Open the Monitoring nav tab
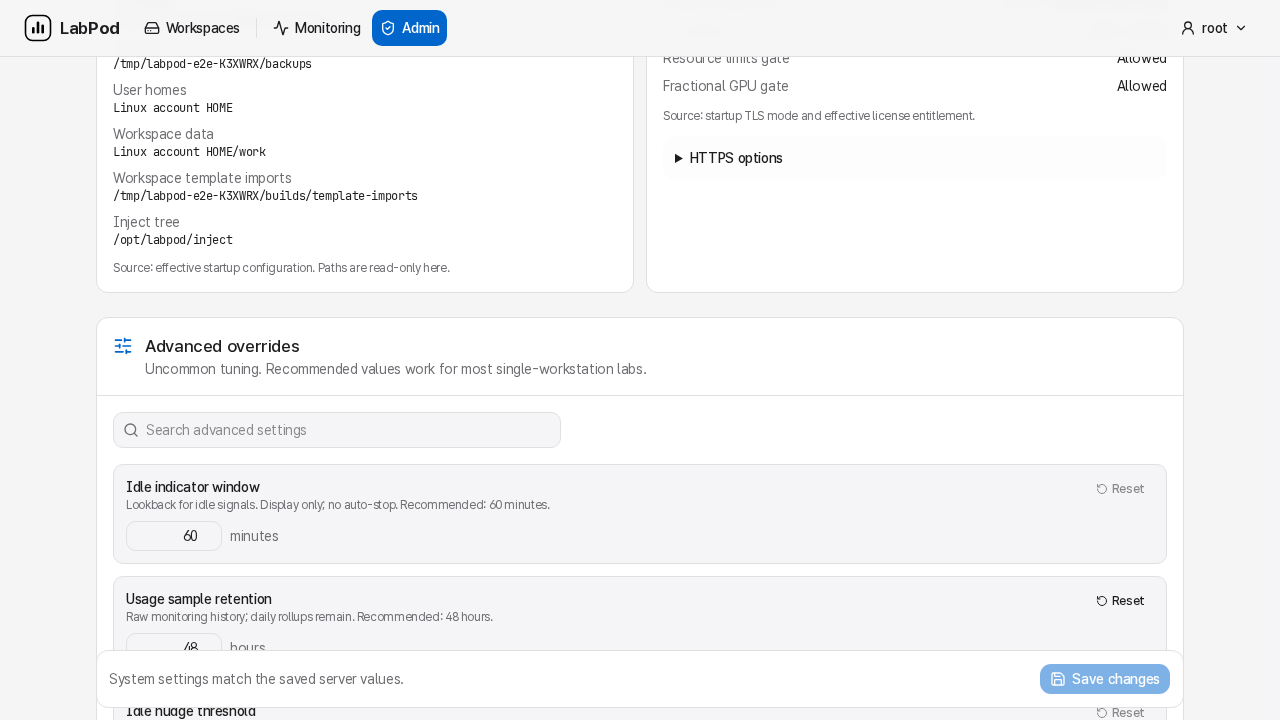Image resolution: width=1280 pixels, height=720 pixels. 317,28
